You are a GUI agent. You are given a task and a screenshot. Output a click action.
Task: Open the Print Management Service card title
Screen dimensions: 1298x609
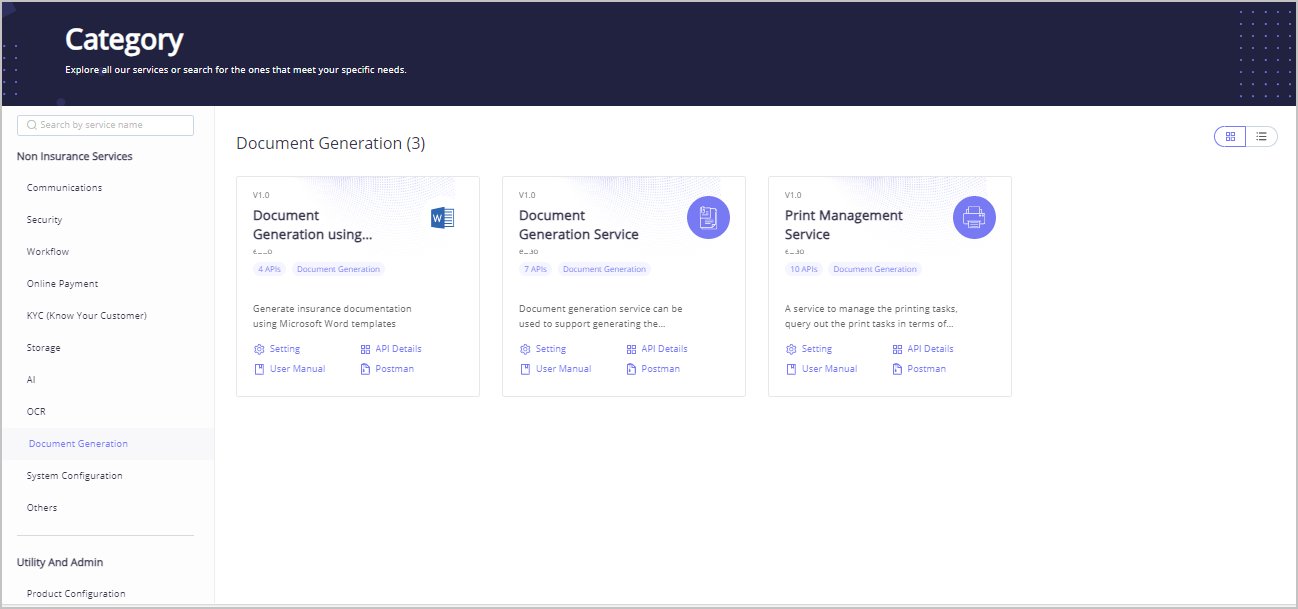coord(844,225)
